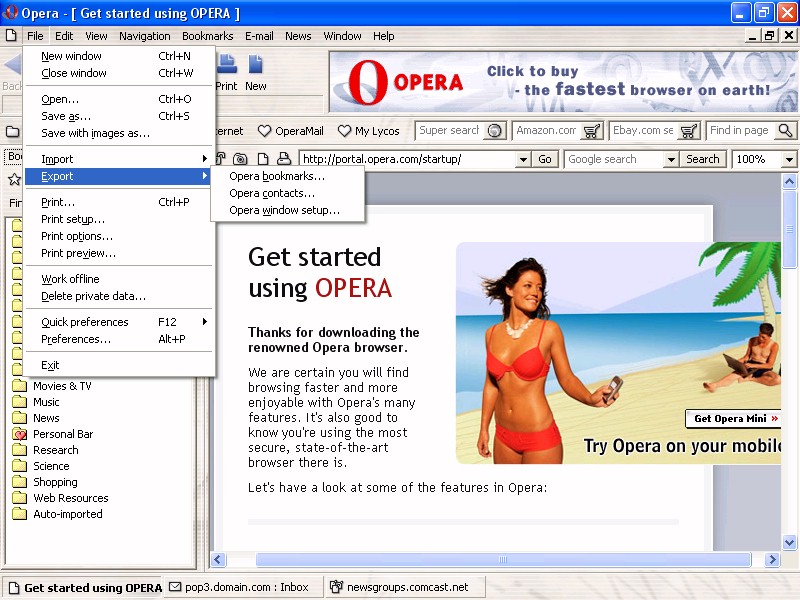Click the Music folder icon
This screenshot has height=600, width=800.
point(19,402)
